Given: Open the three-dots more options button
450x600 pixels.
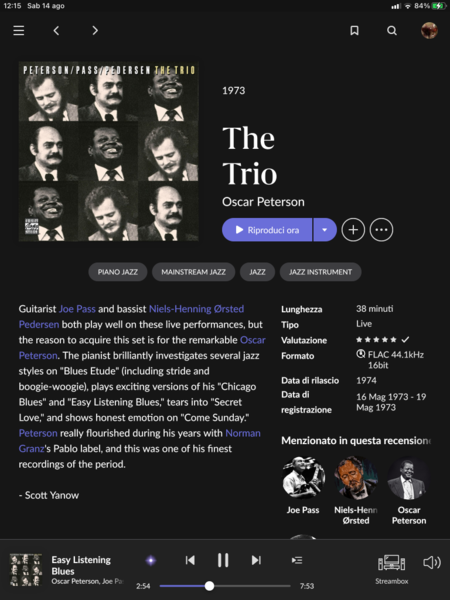Looking at the screenshot, I should click(381, 230).
